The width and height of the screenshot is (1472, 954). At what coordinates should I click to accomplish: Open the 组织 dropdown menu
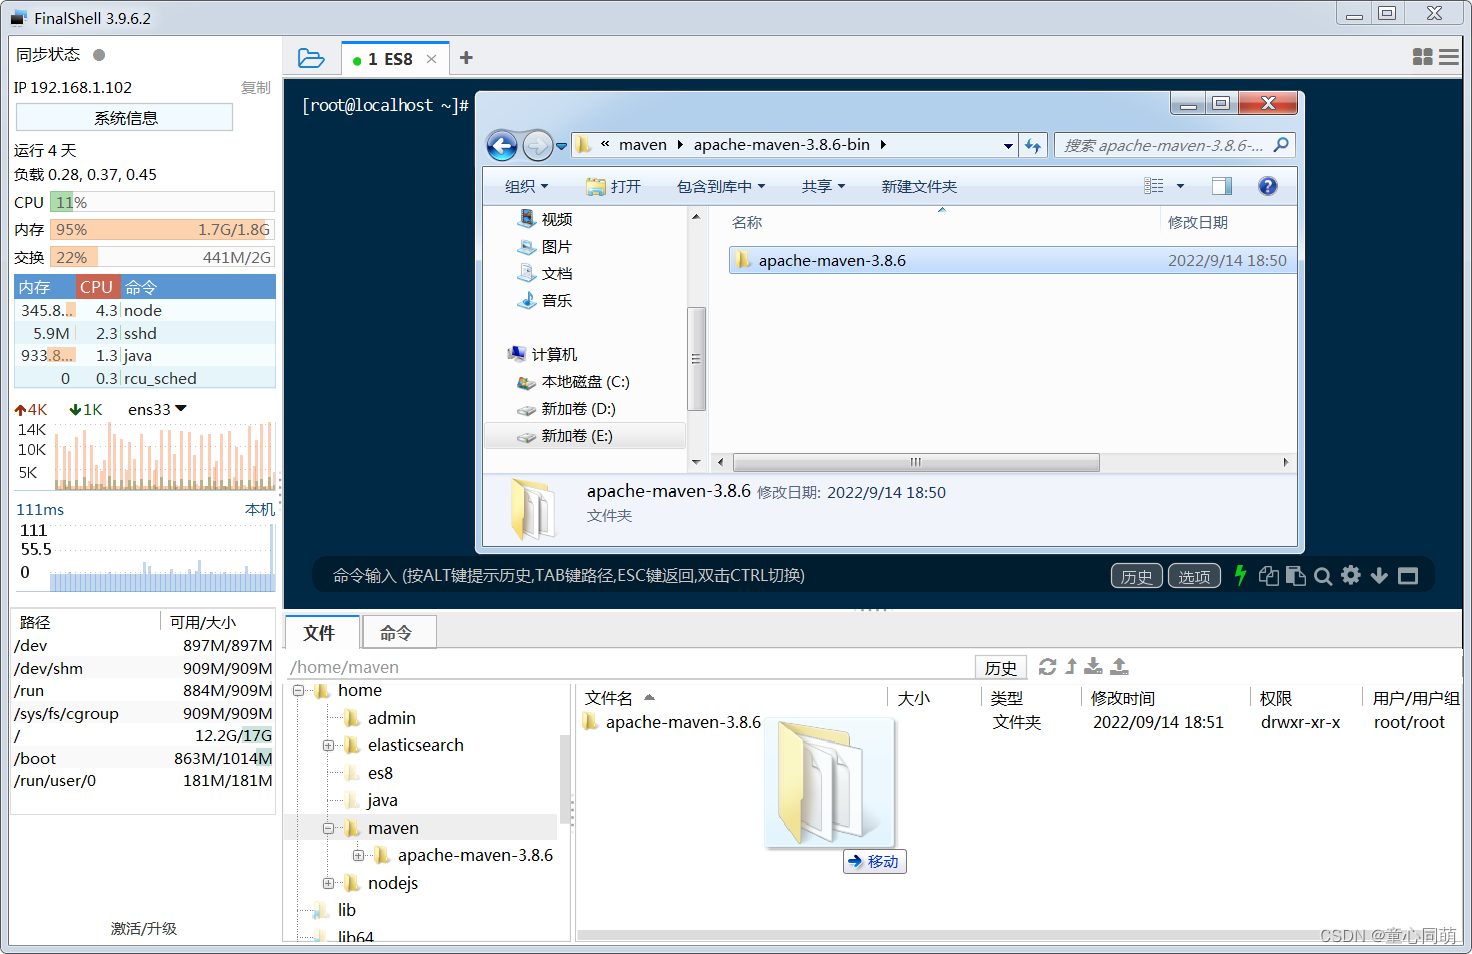point(527,187)
